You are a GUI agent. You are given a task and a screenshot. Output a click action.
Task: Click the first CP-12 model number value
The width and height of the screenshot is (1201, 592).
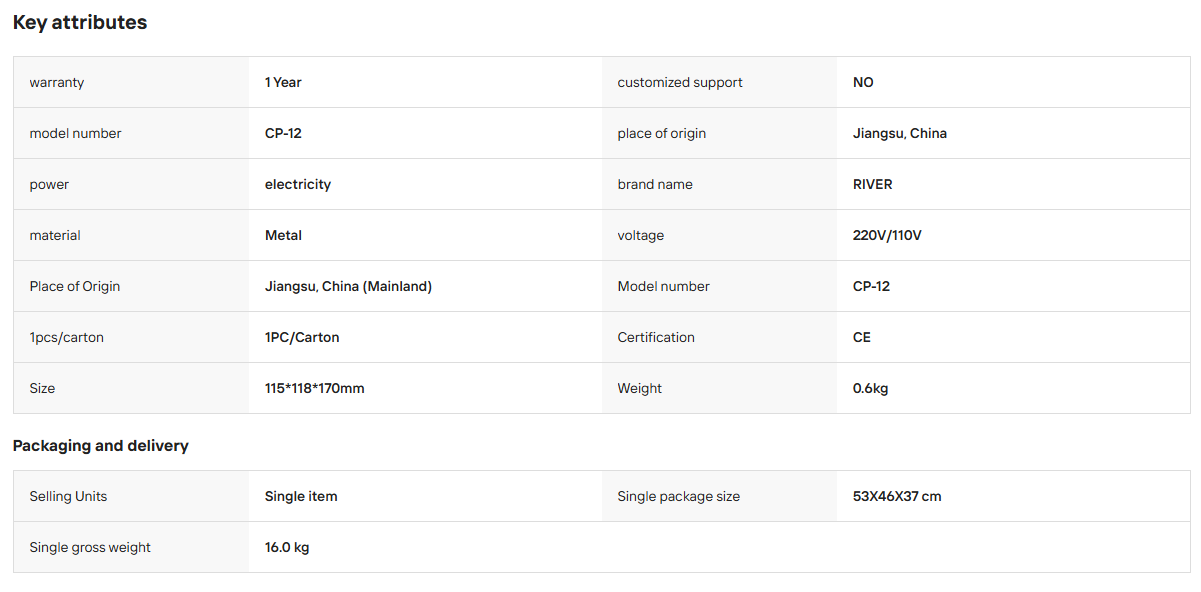pyautogui.click(x=283, y=133)
